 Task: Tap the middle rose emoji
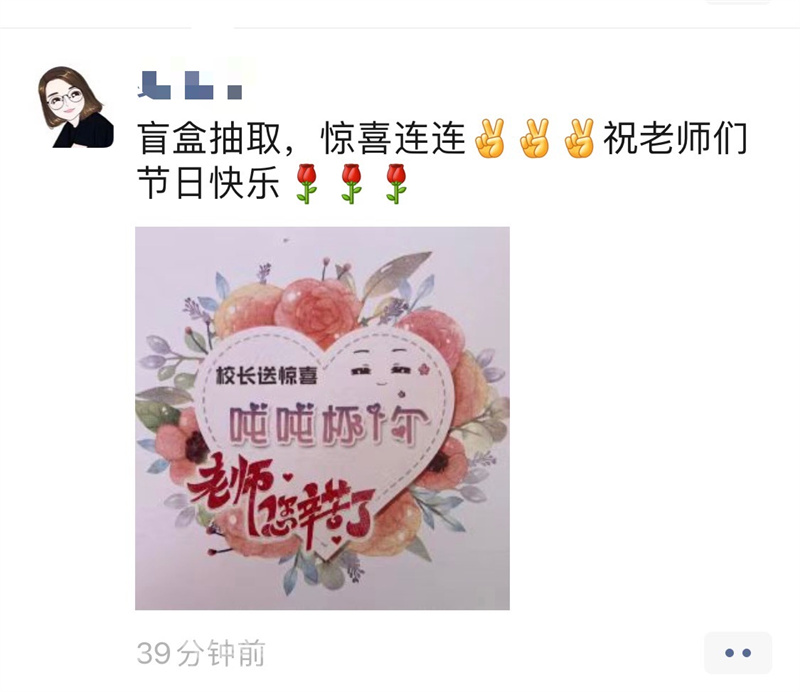tap(351, 184)
